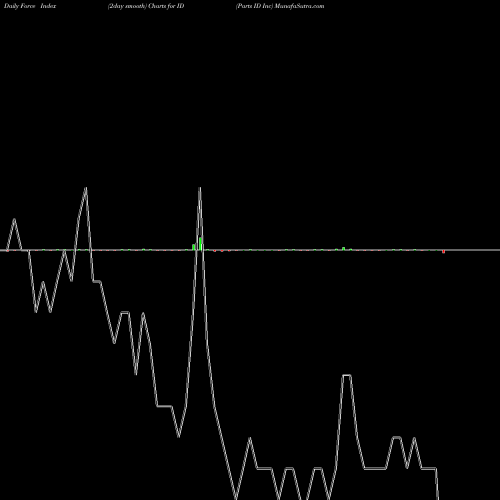Click the small green bar near the right-center
Image resolution: width=500 pixels, height=500 pixels.
click(344, 248)
